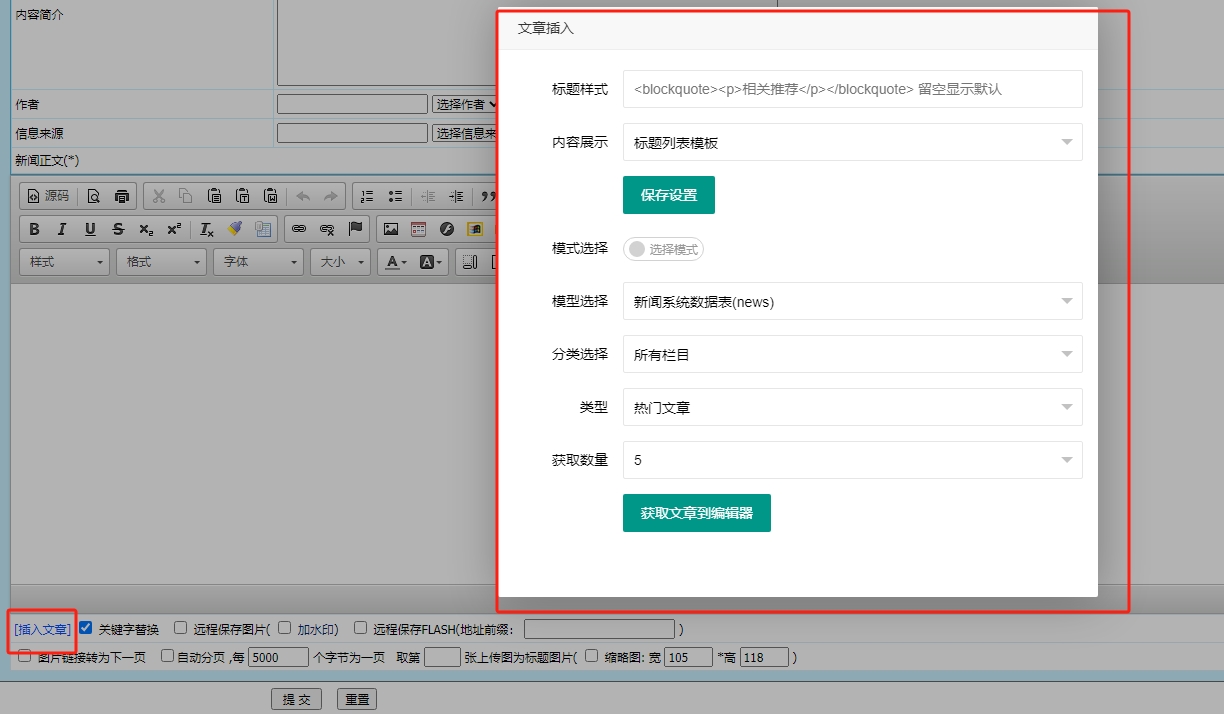The height and width of the screenshot is (714, 1224).
Task: Apply italic formatting in the editor
Action: (x=62, y=229)
